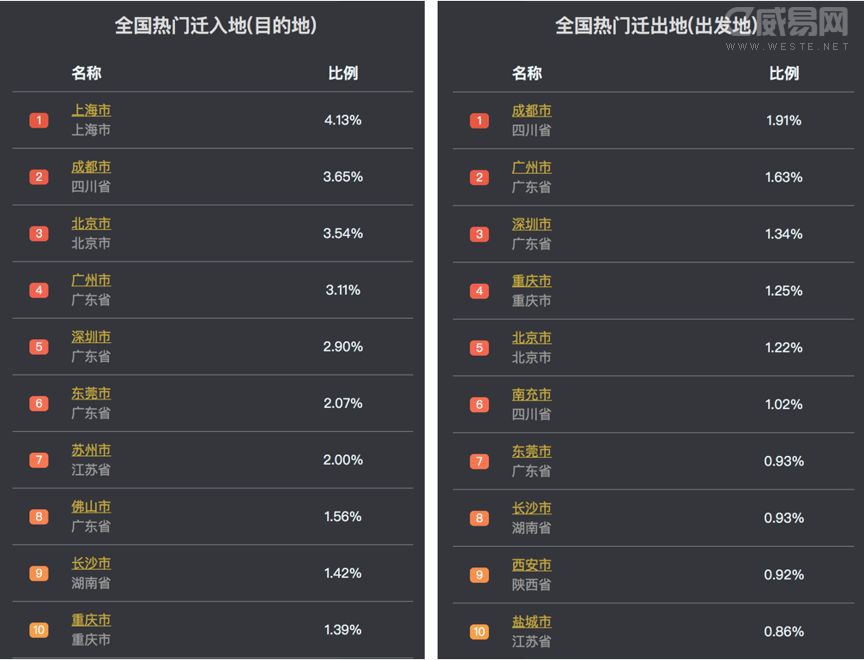This screenshot has width=864, height=660.
Task: Click the 比例 header in the 迁出地 table
Action: click(784, 73)
